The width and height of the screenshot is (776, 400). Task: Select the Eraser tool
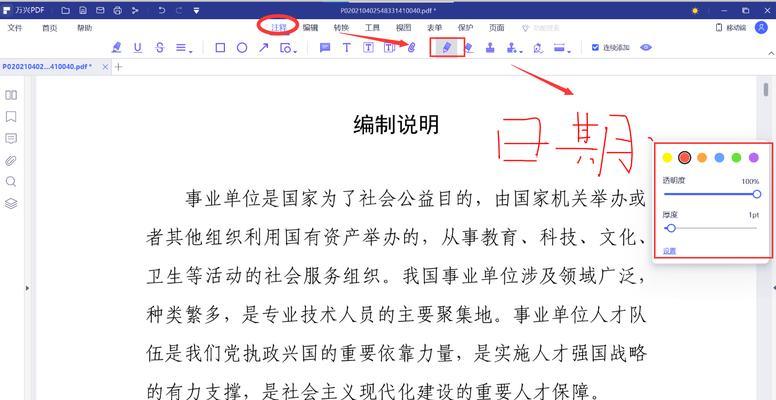coord(468,48)
